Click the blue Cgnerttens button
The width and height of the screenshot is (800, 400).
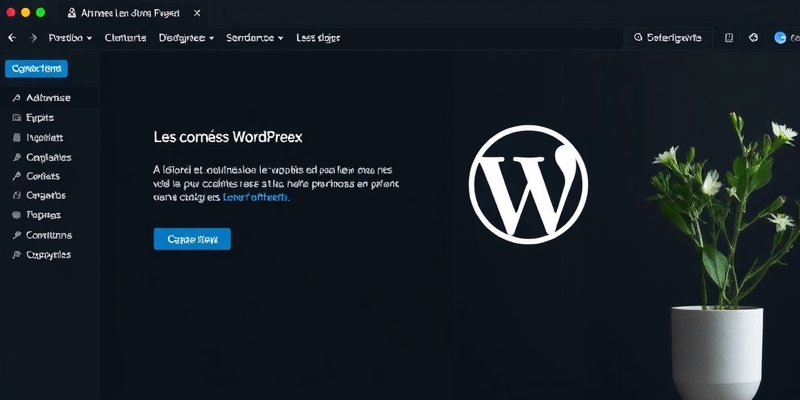(36, 68)
